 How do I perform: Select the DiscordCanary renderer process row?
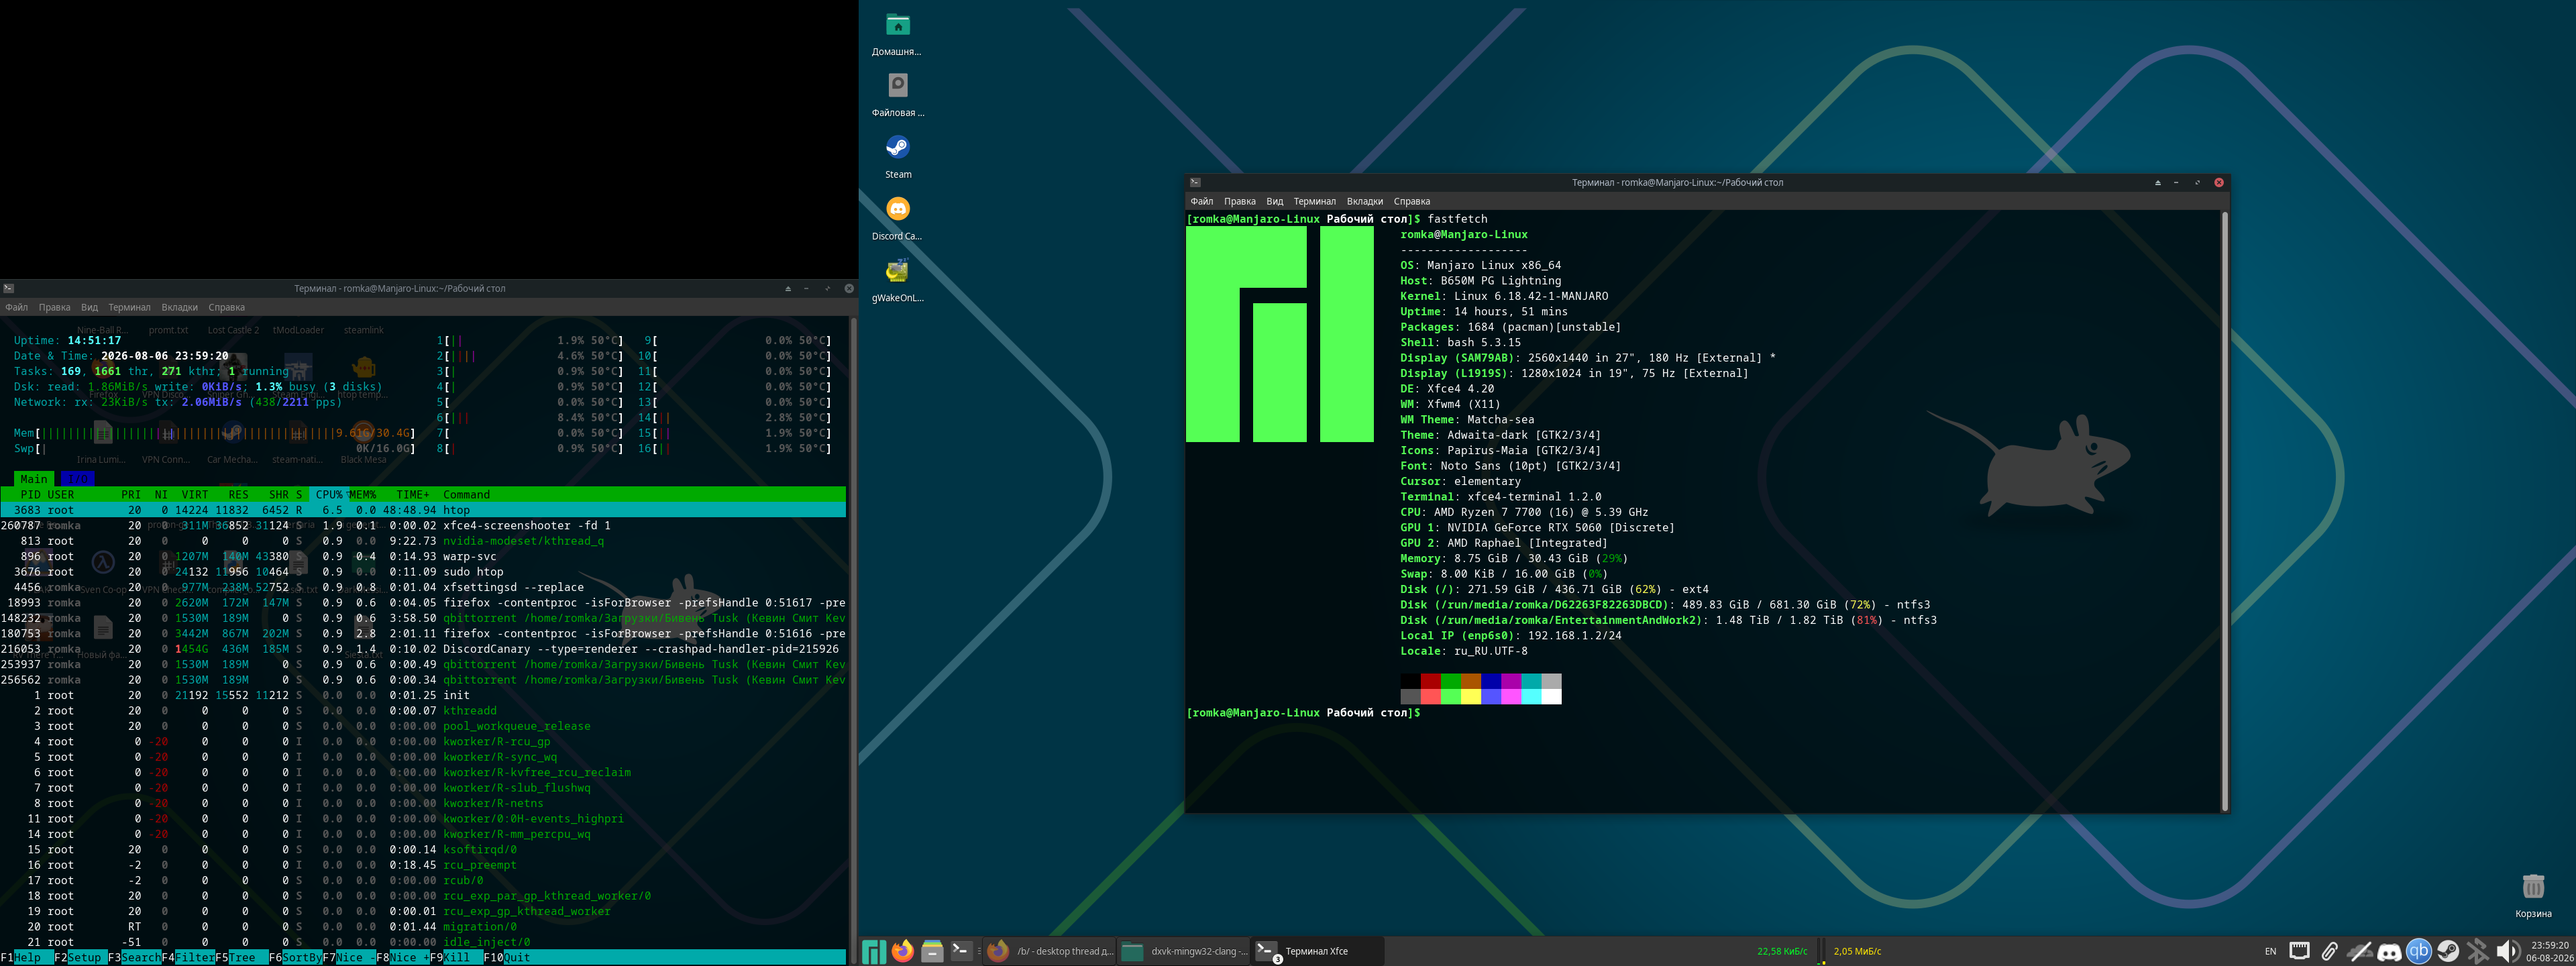423,649
